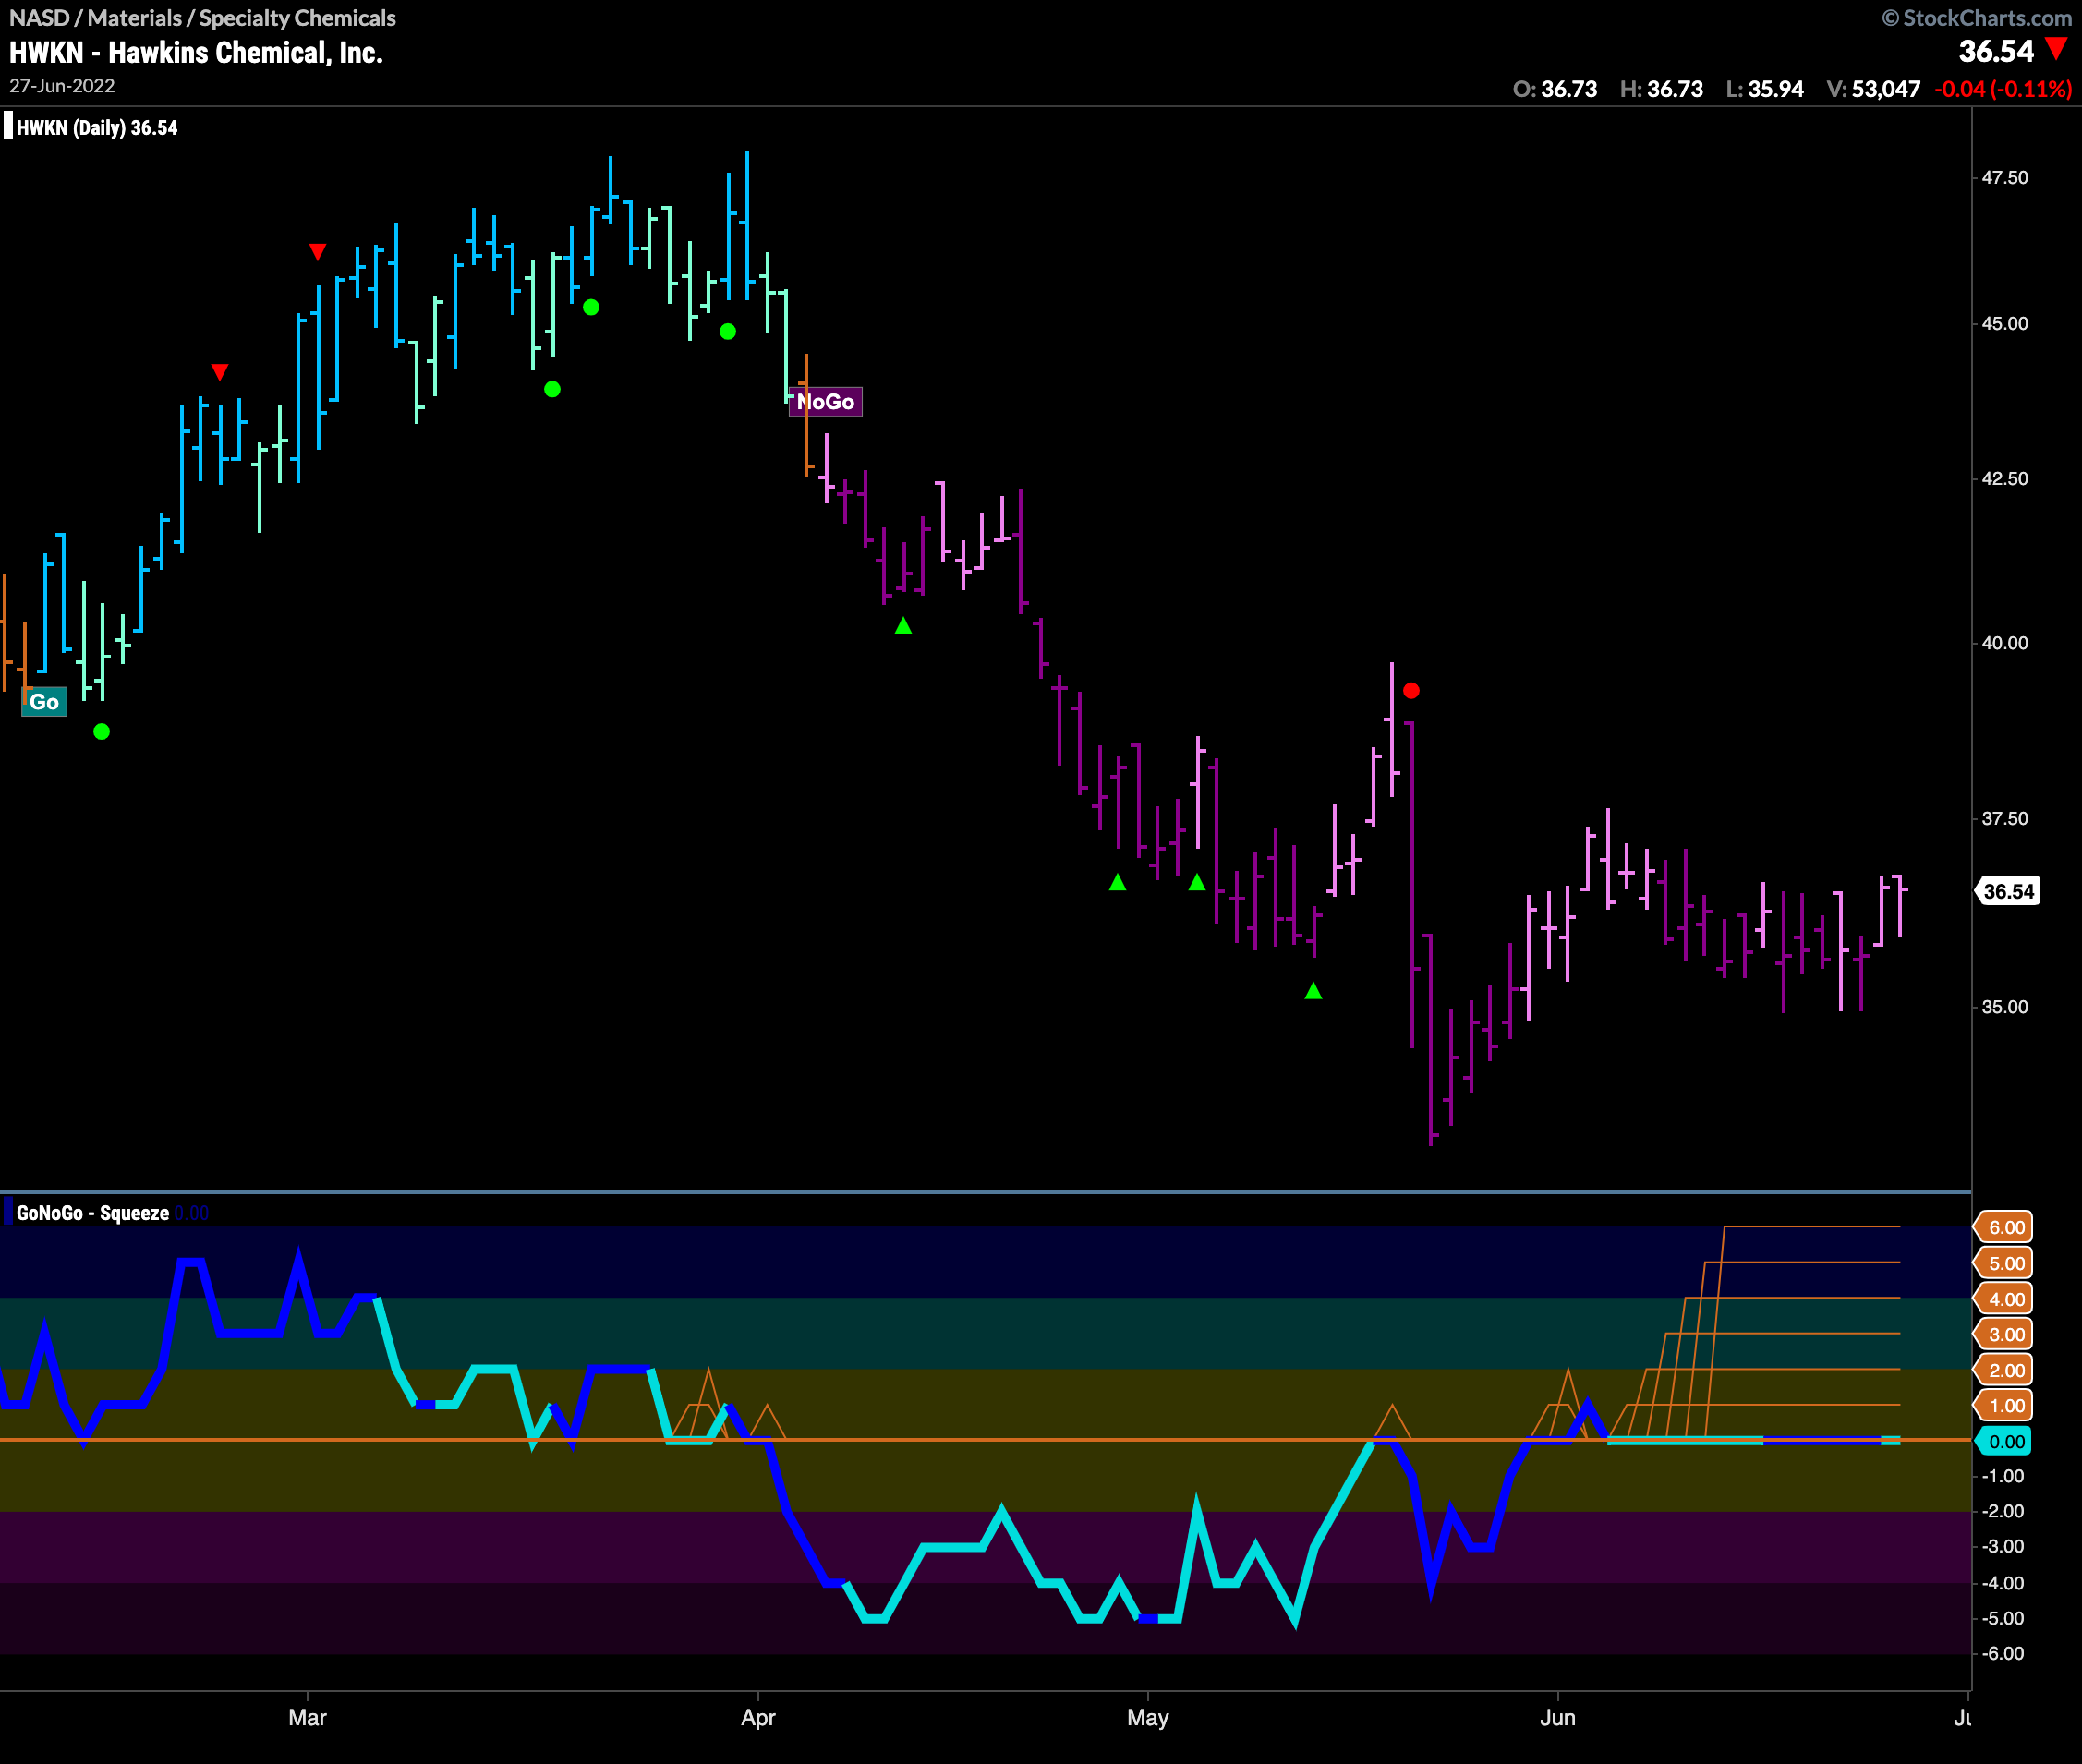2082x1764 pixels.
Task: Click the open value O: 36.73
Action: [x=1555, y=89]
